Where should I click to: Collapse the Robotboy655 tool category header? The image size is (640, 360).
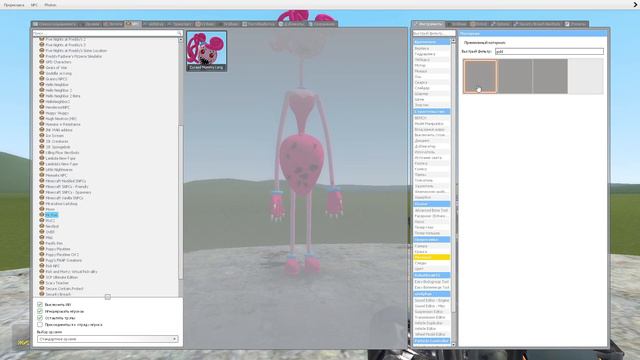(x=431, y=275)
